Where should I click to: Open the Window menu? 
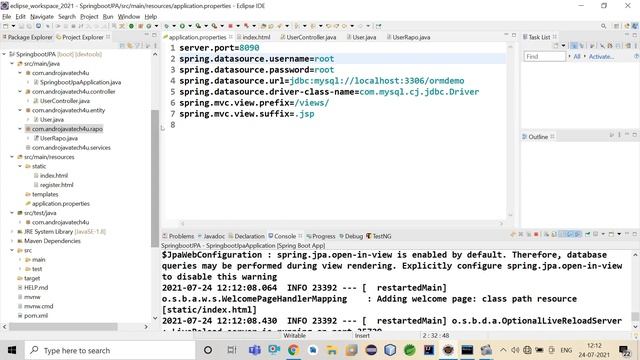129,16
